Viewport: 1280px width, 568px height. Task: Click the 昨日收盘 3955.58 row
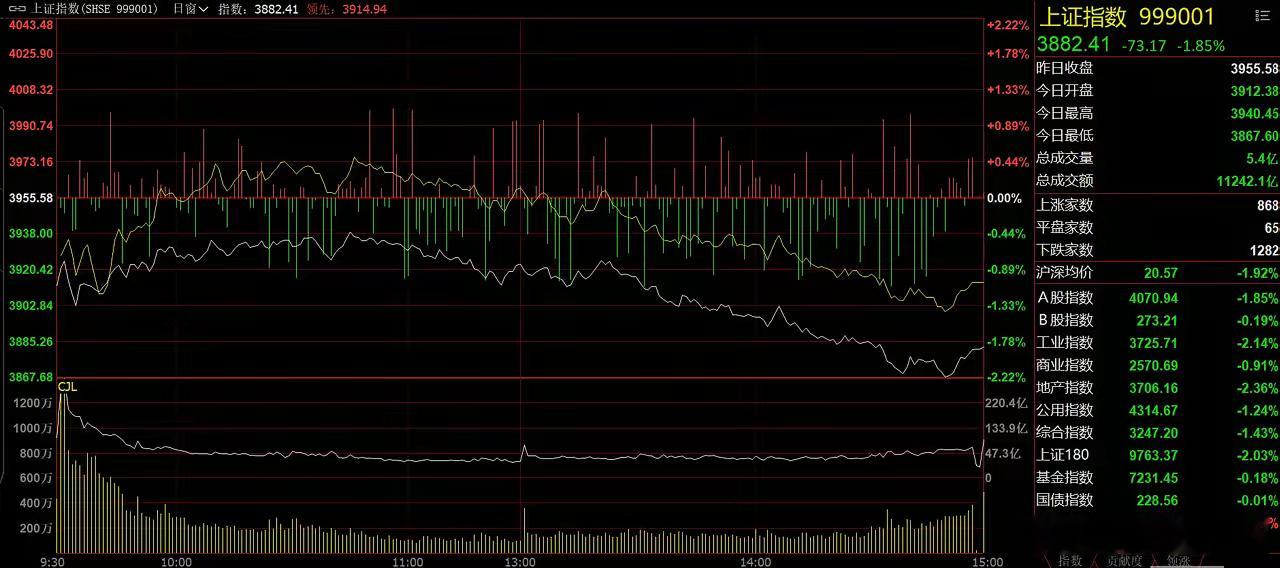coord(1157,68)
